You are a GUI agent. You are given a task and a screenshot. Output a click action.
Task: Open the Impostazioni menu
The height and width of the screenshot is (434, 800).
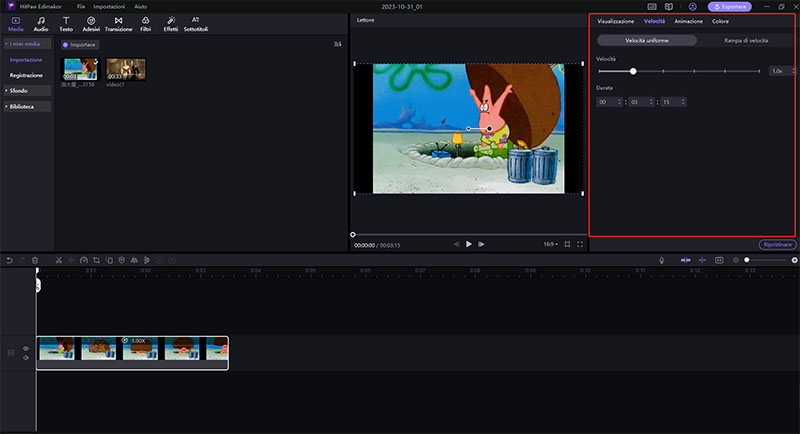109,7
